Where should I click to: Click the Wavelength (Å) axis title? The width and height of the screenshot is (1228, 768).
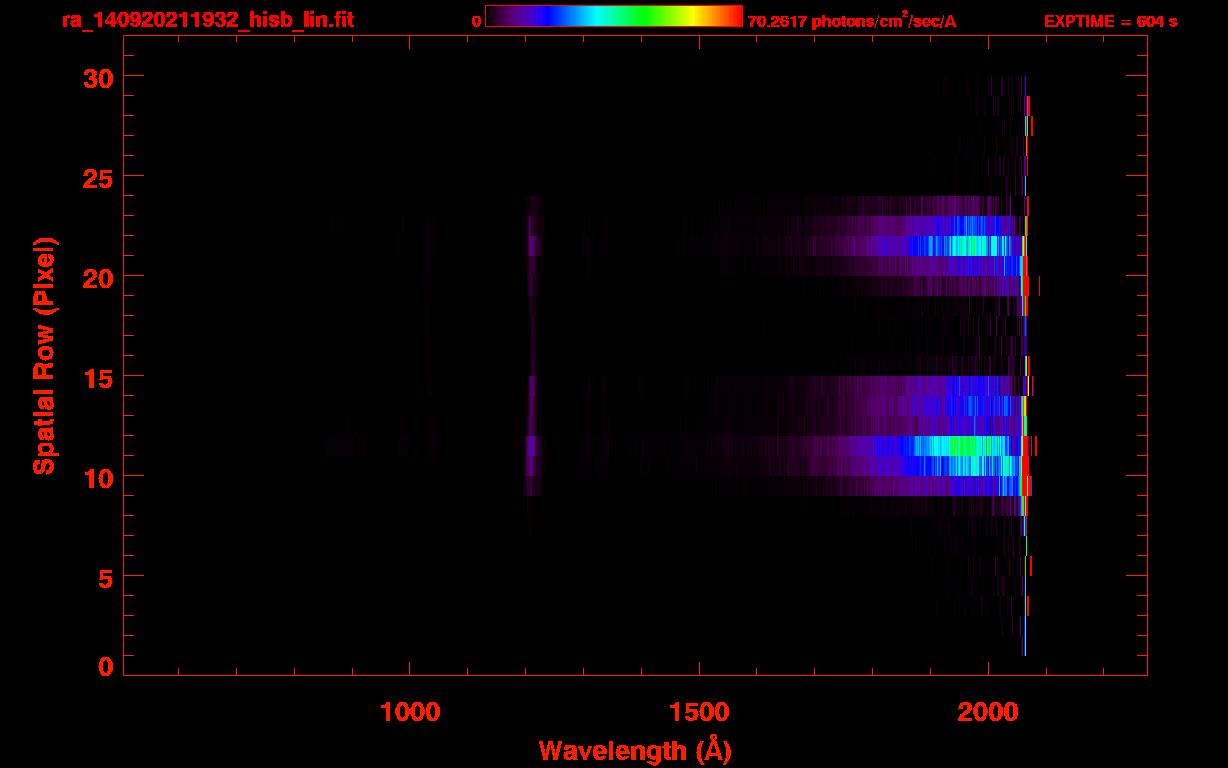(634, 750)
